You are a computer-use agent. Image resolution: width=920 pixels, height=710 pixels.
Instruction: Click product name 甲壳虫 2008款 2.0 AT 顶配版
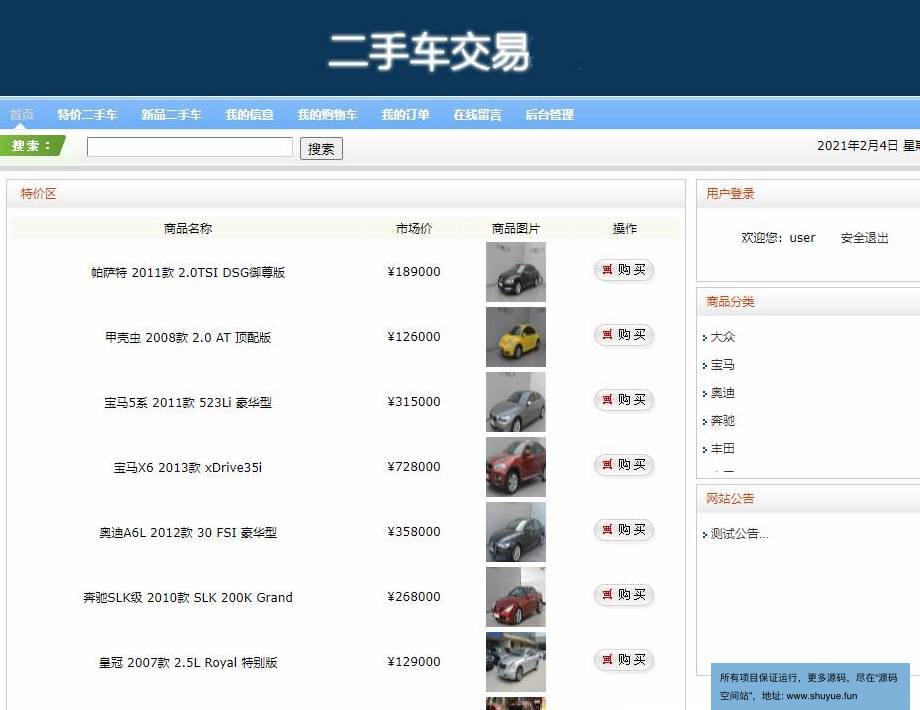(188, 337)
